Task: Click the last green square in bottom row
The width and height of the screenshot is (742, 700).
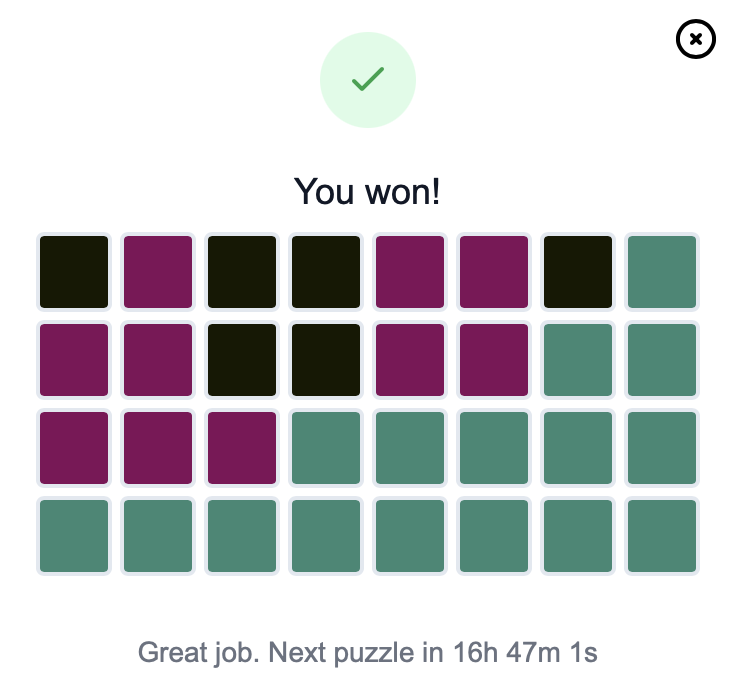Action: [662, 536]
